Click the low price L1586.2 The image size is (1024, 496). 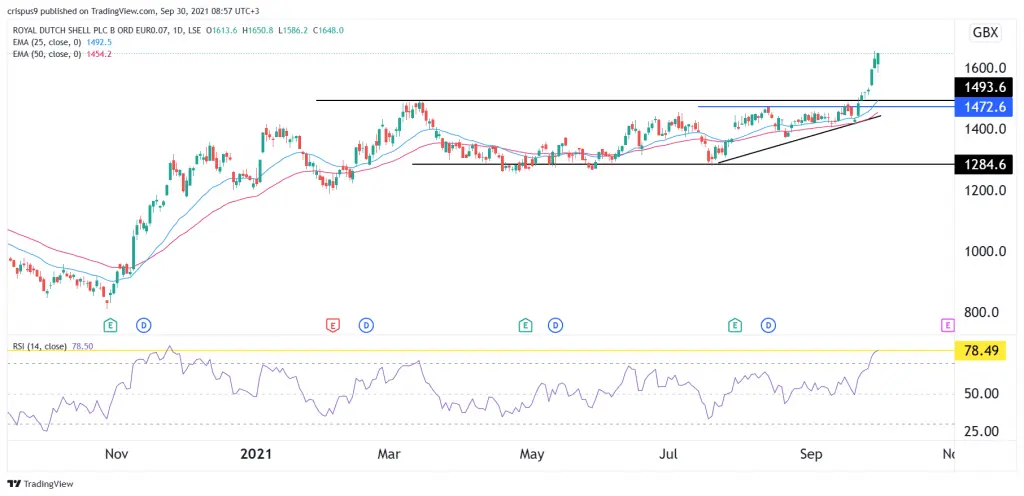(295, 30)
